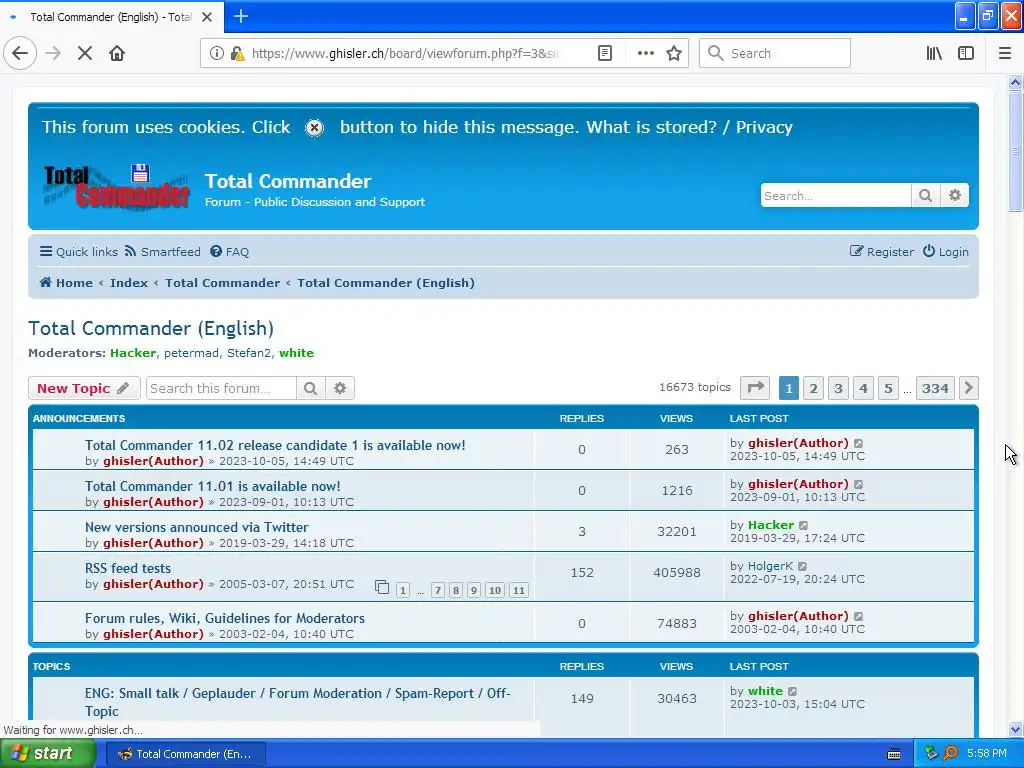The height and width of the screenshot is (768, 1024).
Task: Go to Home breadcrumb
Action: point(66,283)
